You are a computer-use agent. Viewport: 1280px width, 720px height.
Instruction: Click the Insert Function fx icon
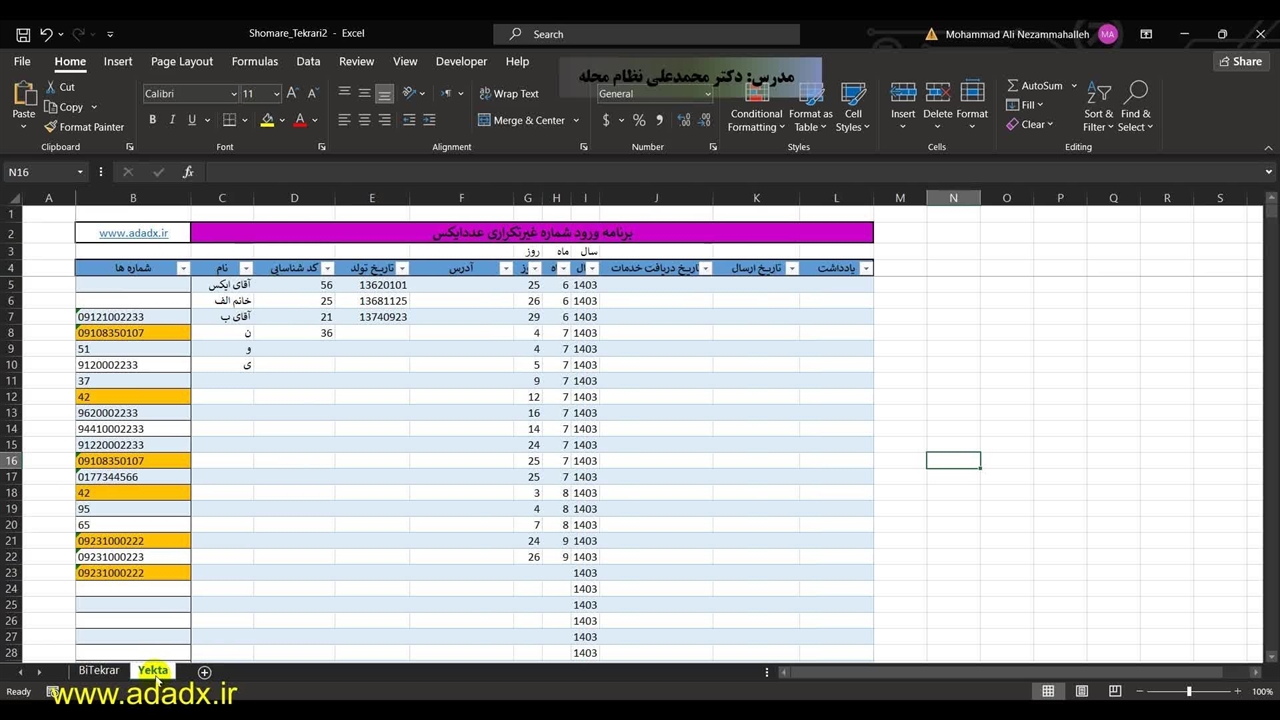click(x=188, y=172)
